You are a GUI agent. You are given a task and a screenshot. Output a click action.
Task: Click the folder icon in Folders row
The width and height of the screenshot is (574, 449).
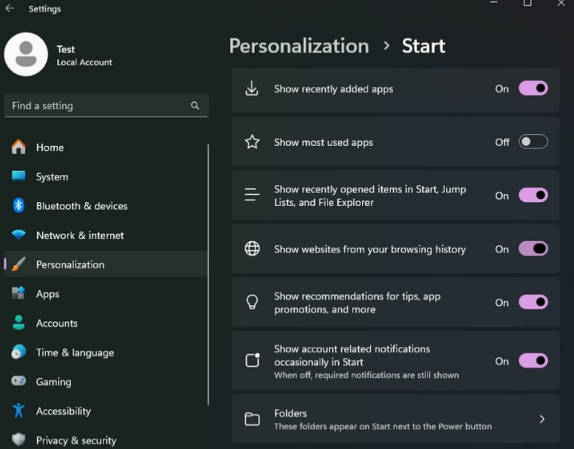[x=252, y=419]
